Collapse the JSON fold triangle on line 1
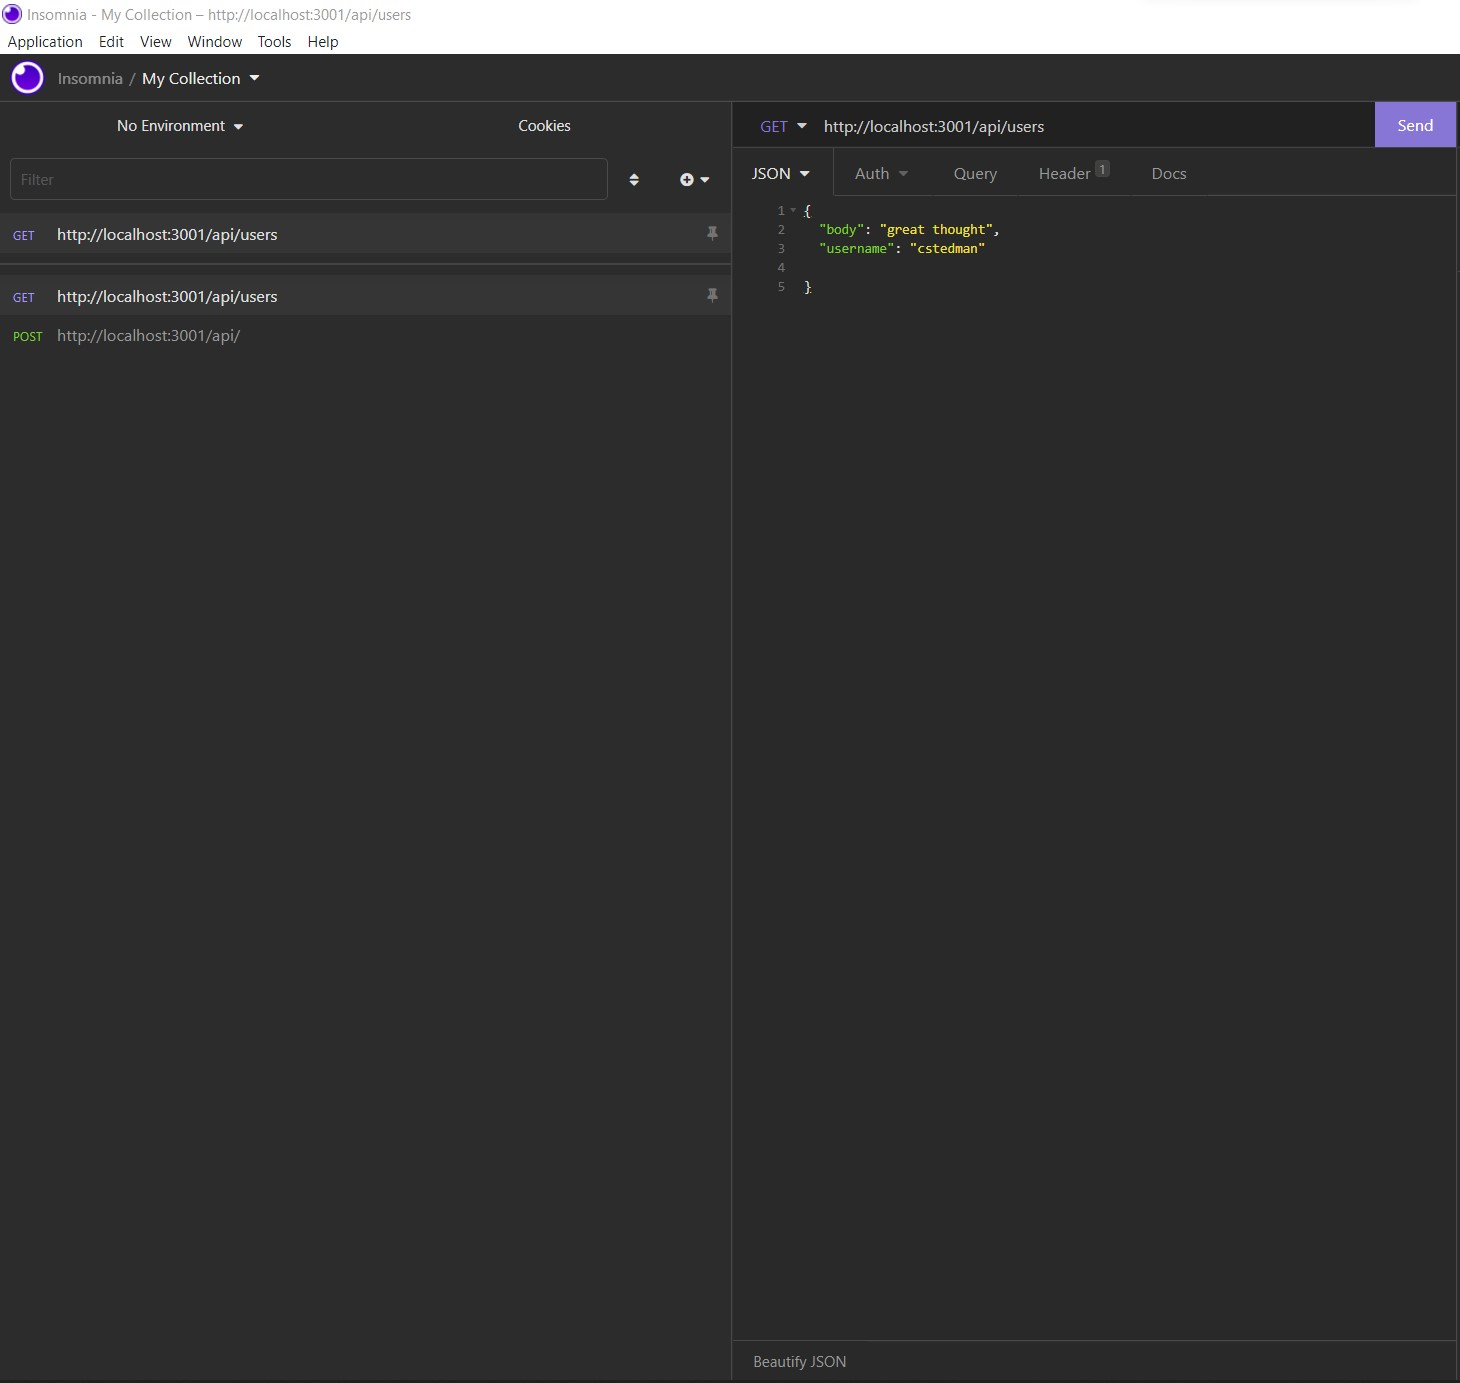 [x=793, y=210]
